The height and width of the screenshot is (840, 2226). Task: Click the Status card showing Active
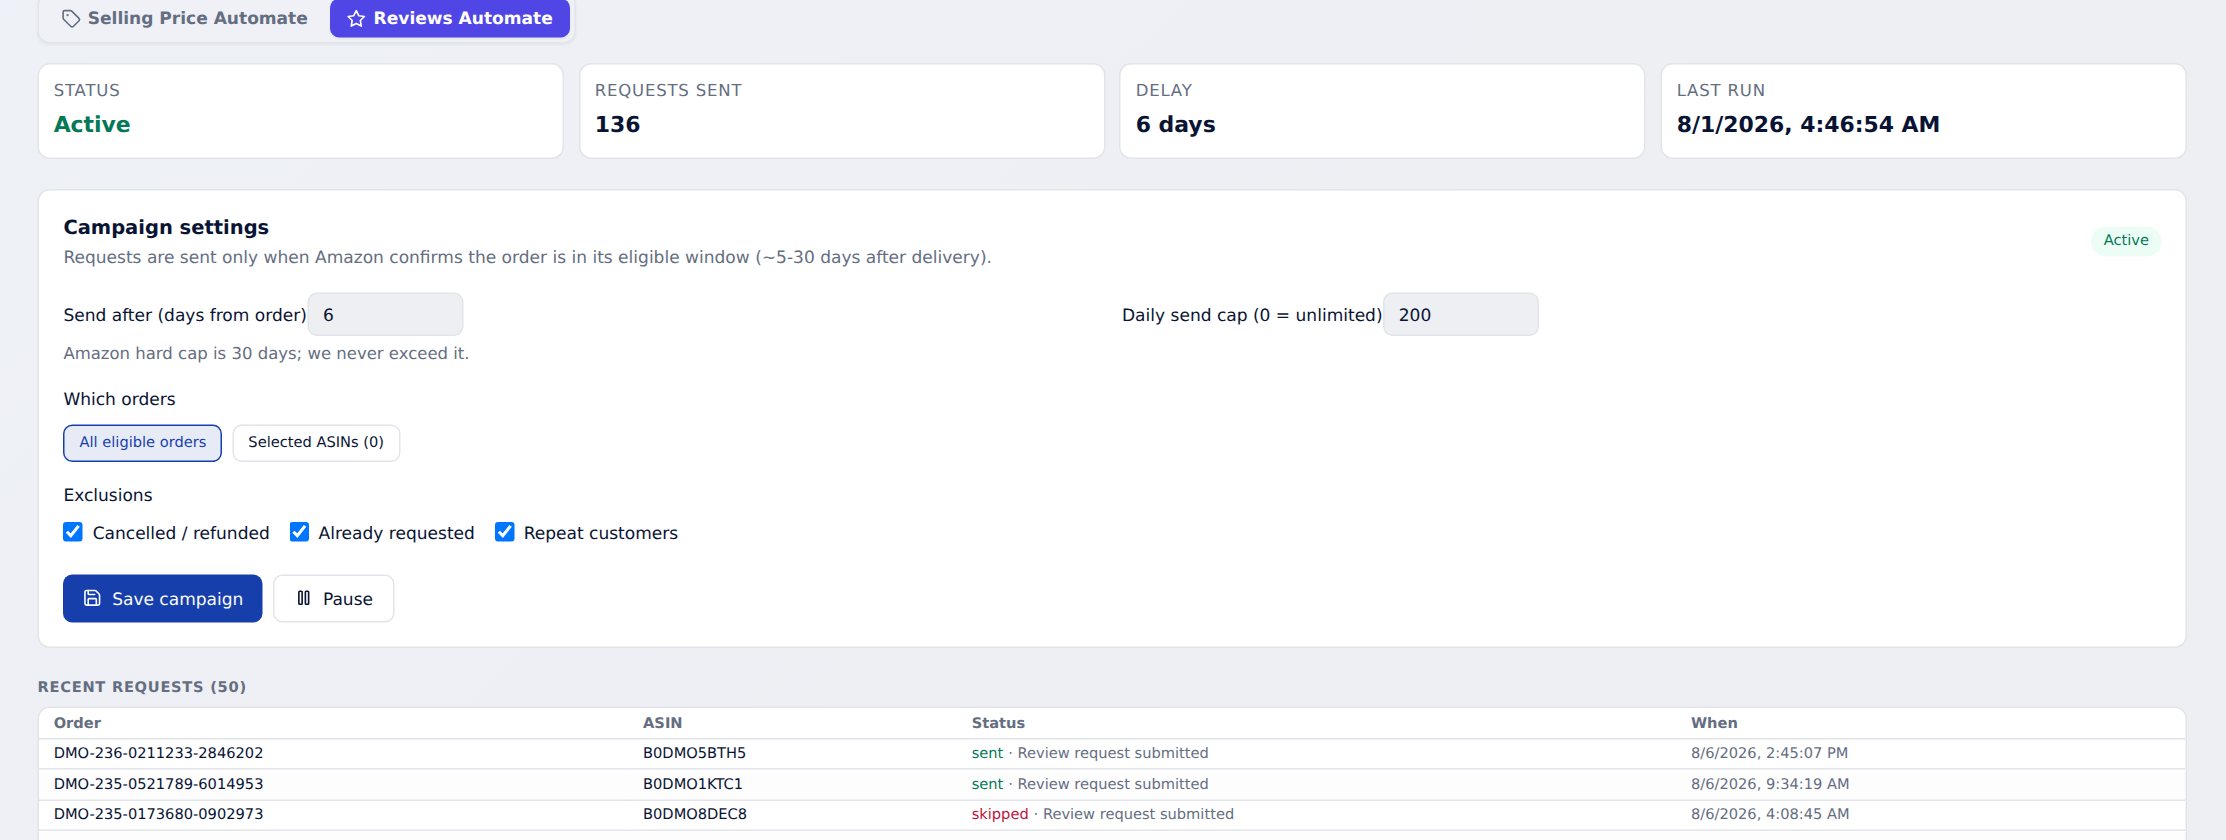300,111
